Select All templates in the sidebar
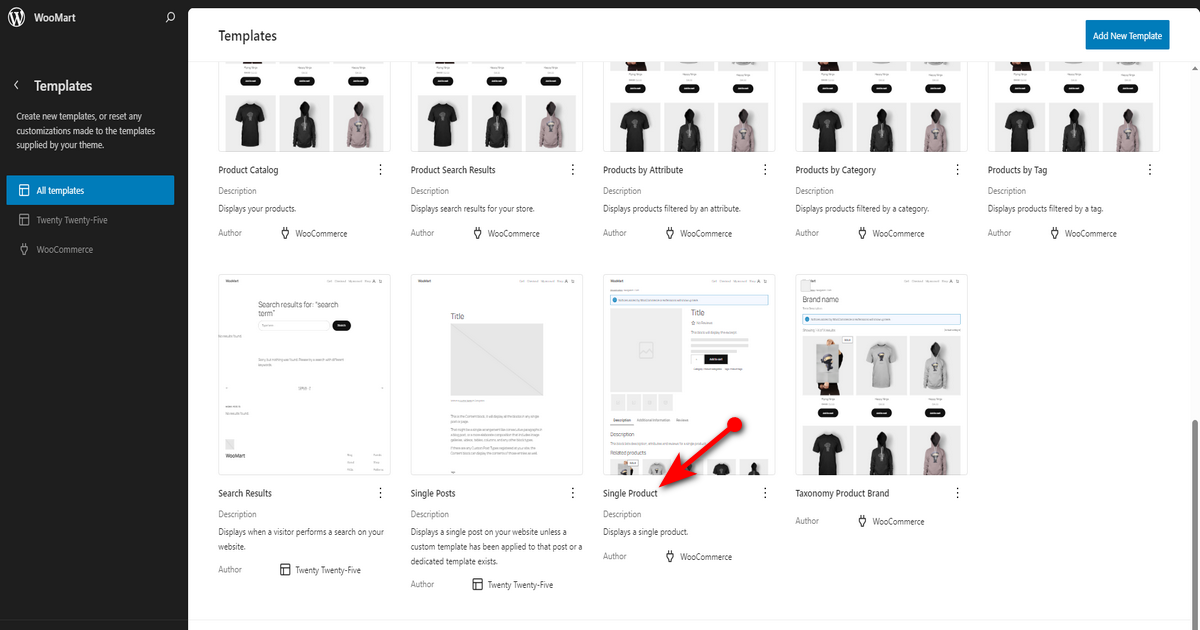 [x=90, y=190]
